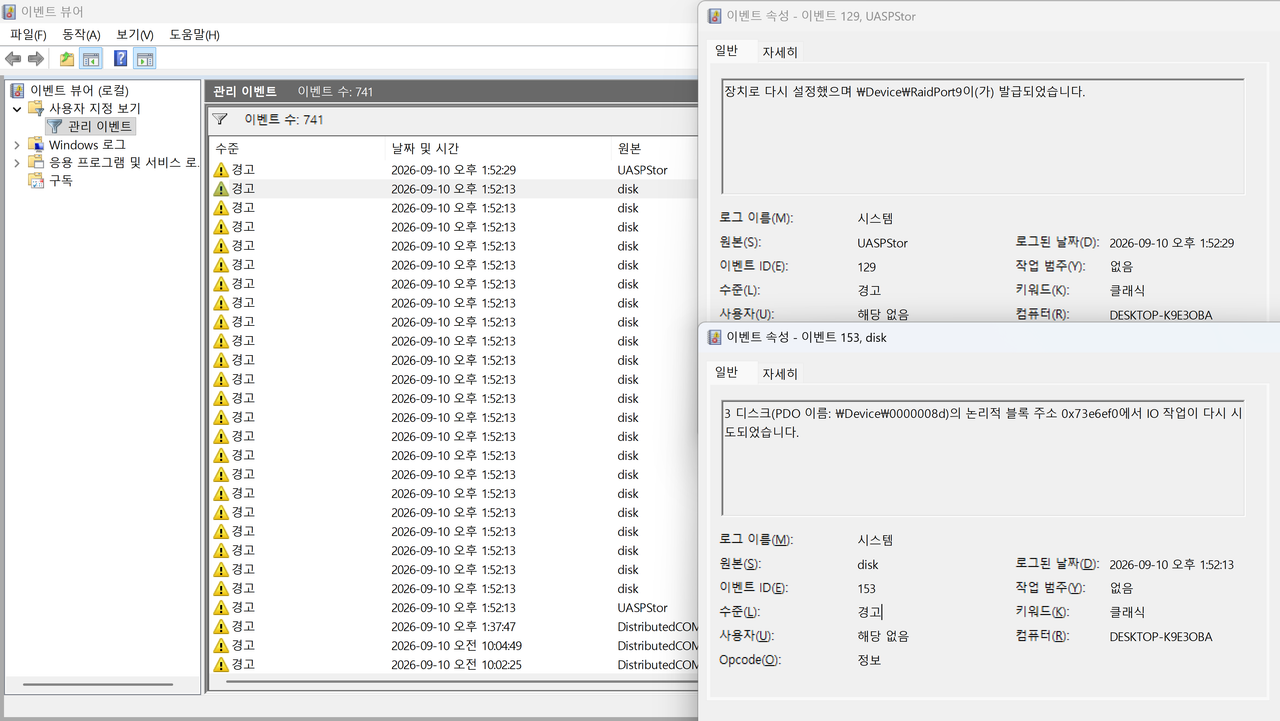Image resolution: width=1280 pixels, height=721 pixels.
Task: Go forward with the right arrow toolbar icon
Action: 36,59
